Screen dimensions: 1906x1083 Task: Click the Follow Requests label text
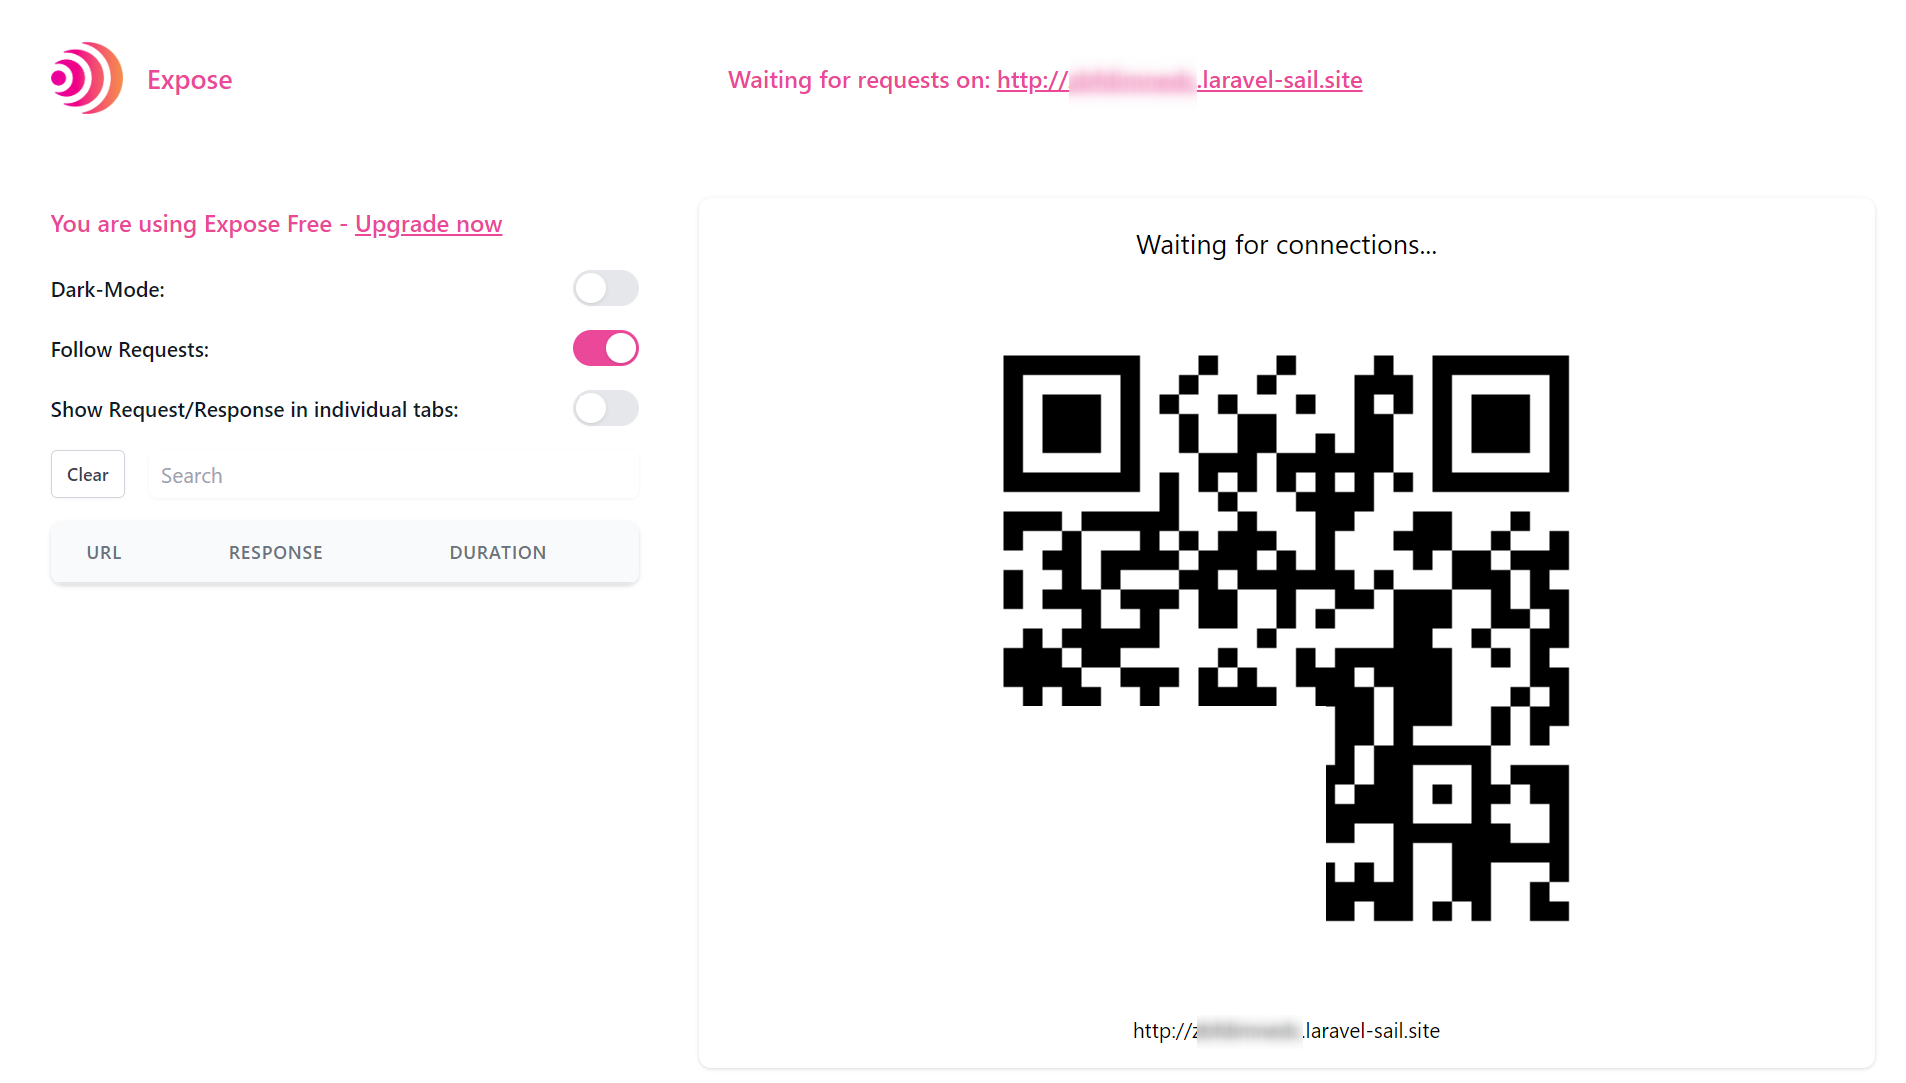pyautogui.click(x=130, y=350)
